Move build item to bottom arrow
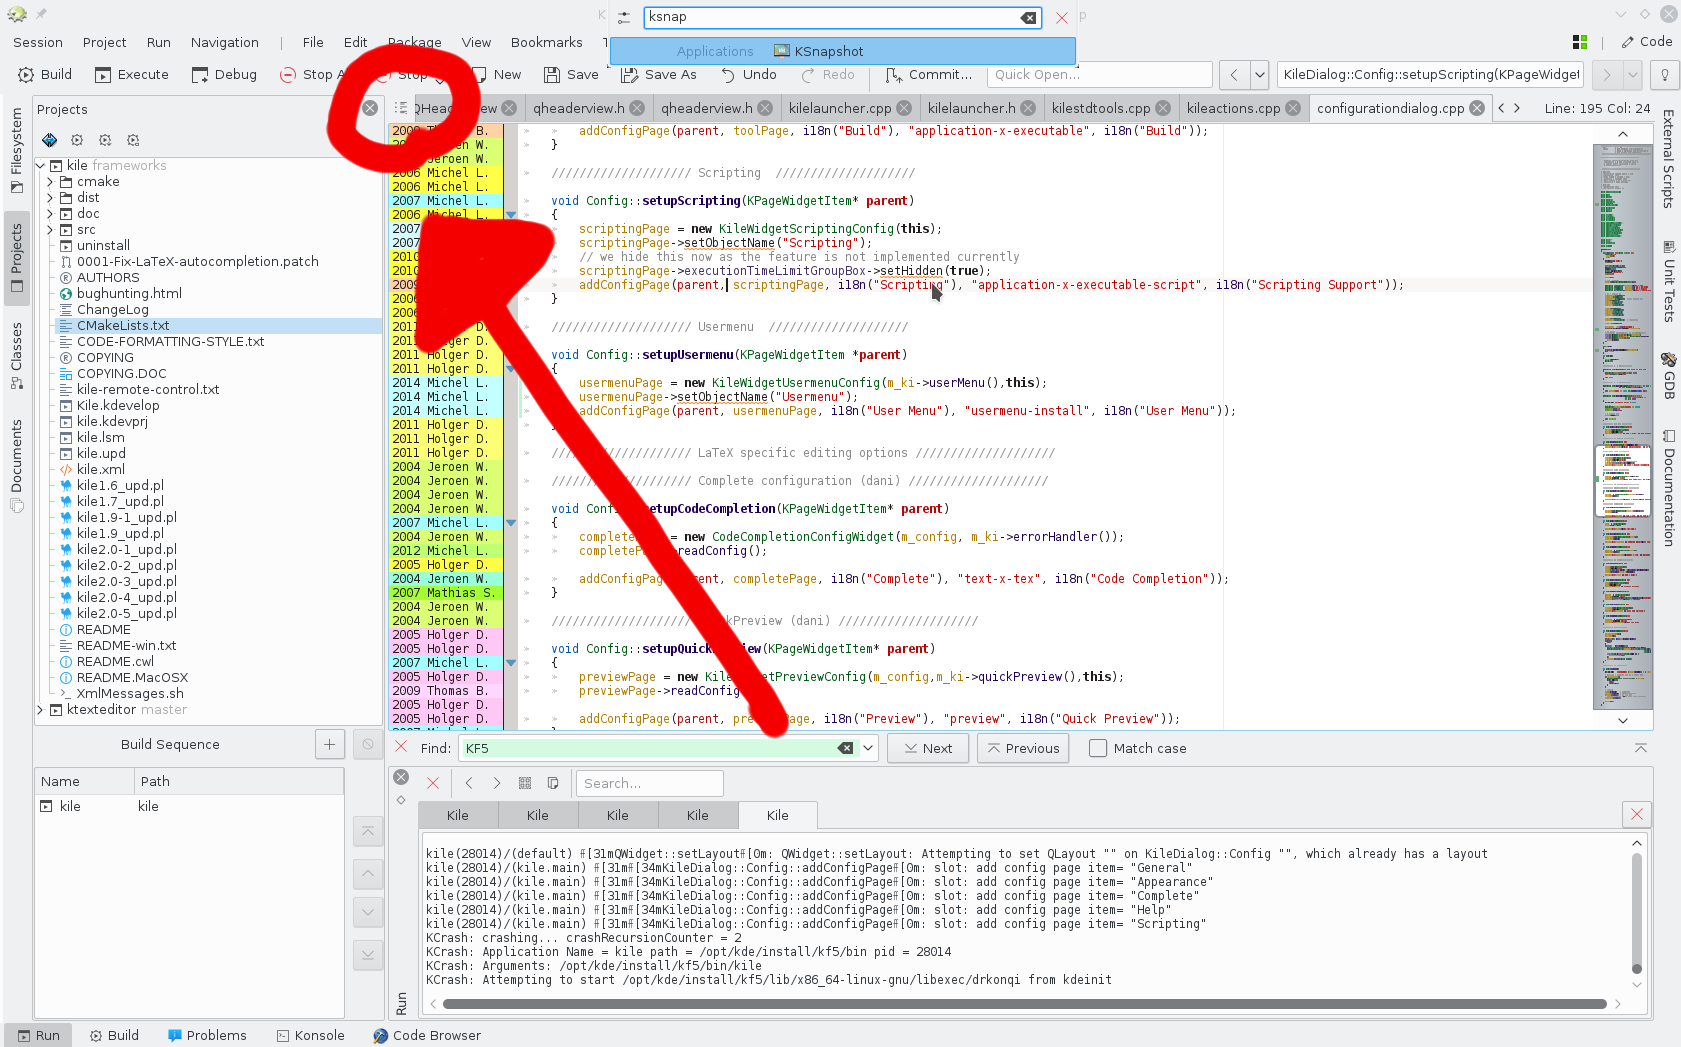 (368, 955)
